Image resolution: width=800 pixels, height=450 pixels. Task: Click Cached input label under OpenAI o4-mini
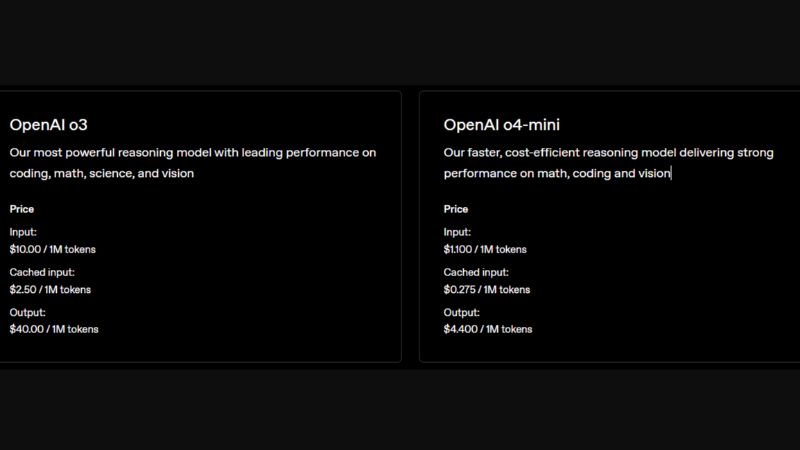click(476, 272)
